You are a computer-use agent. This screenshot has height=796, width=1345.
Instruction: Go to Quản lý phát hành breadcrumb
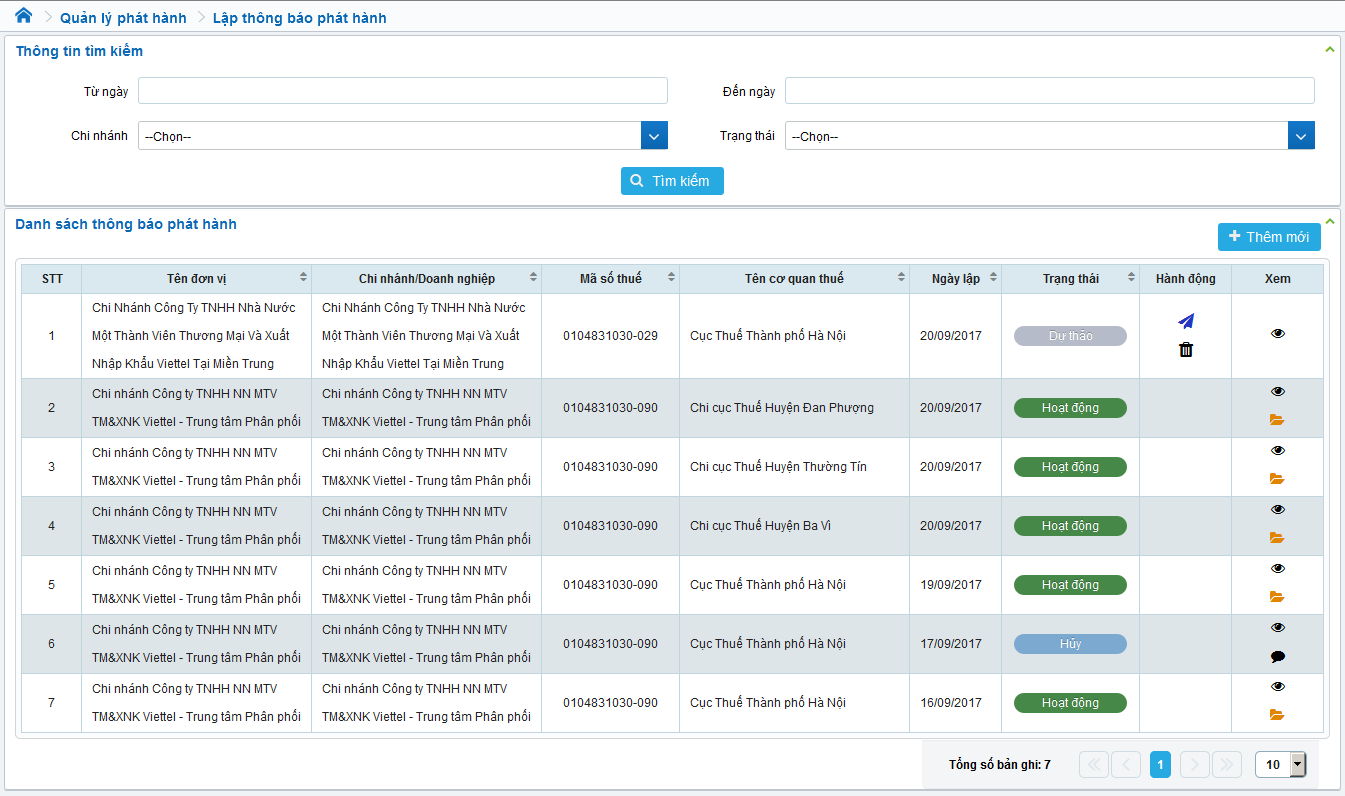123,18
